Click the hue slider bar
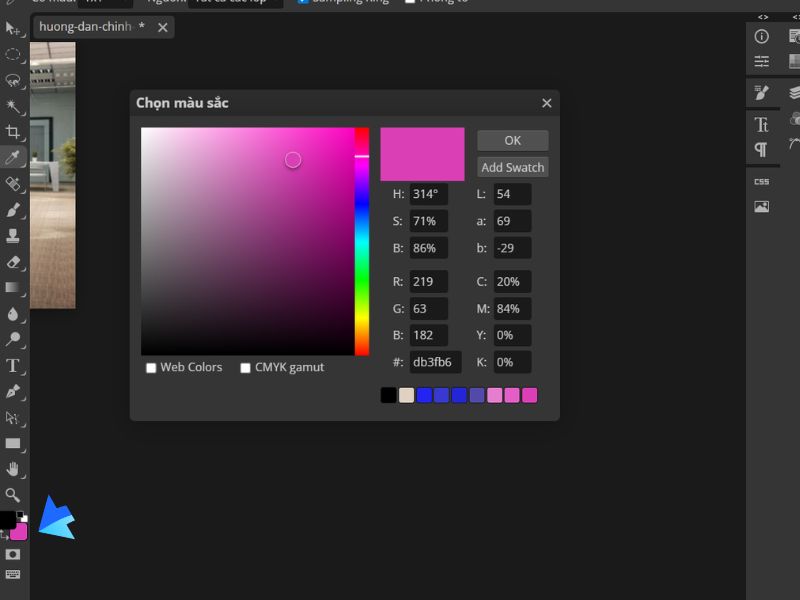The image size is (800, 600). click(362, 241)
